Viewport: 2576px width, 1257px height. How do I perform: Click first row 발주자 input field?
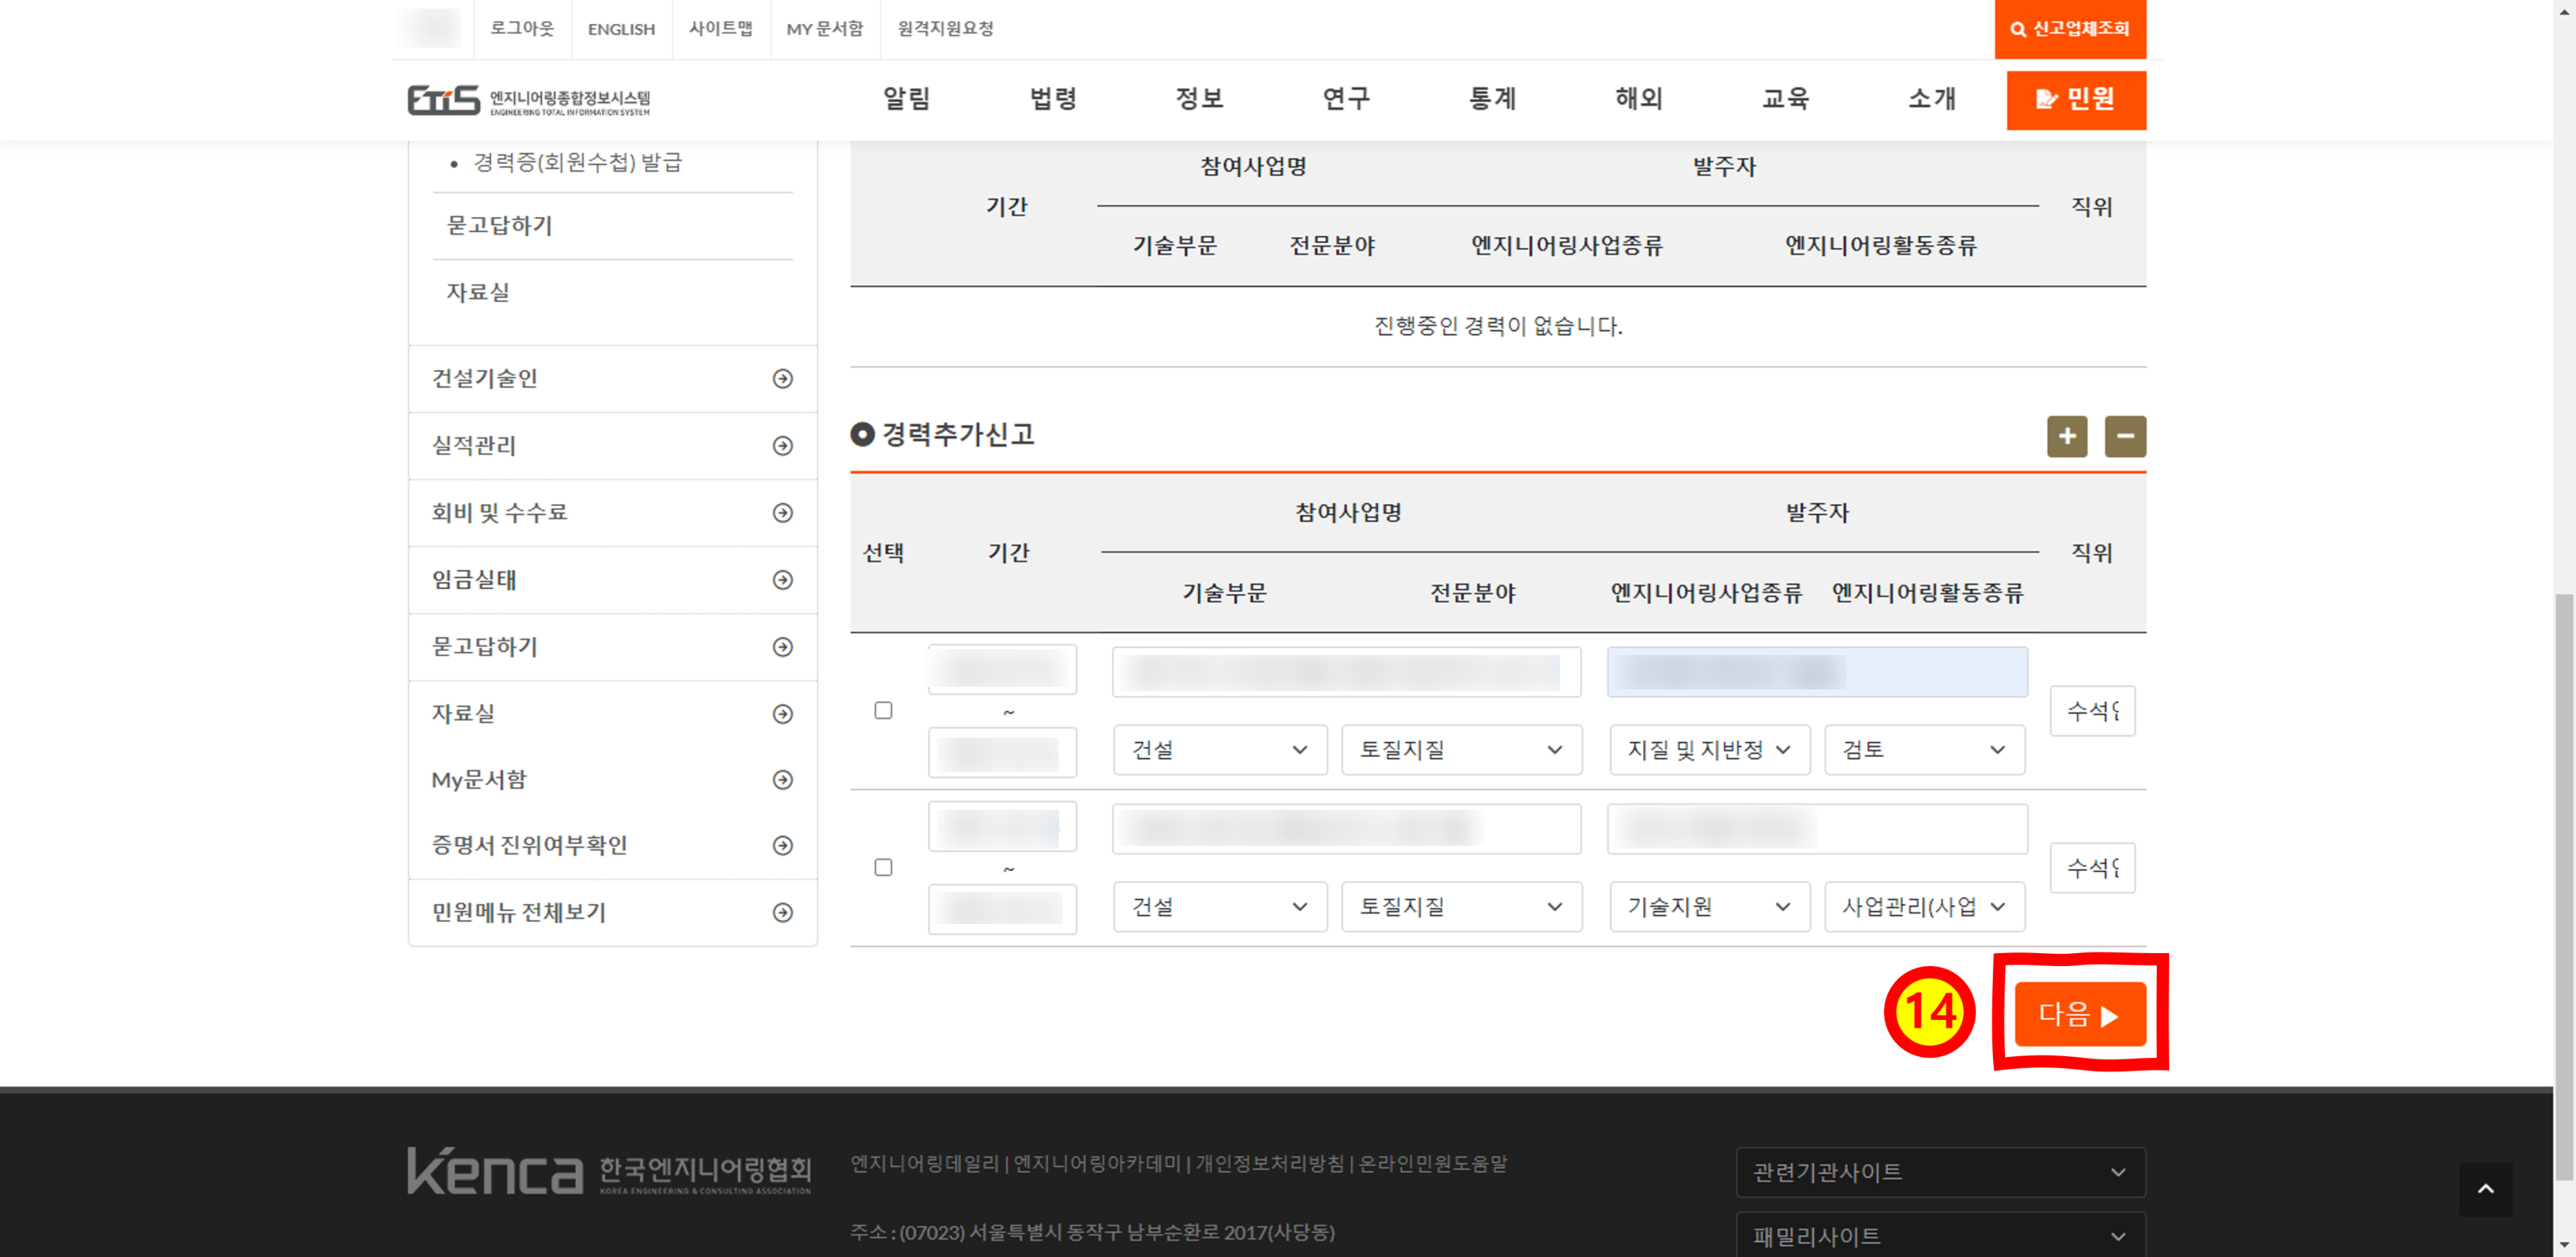(1816, 672)
